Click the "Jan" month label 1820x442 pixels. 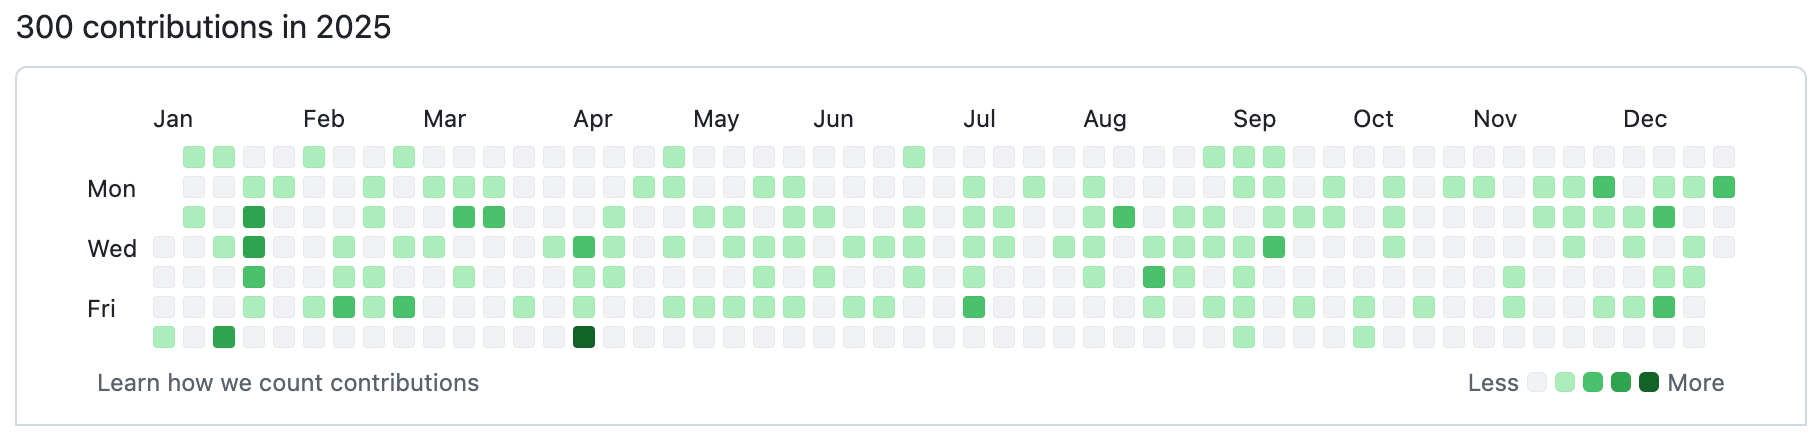173,119
